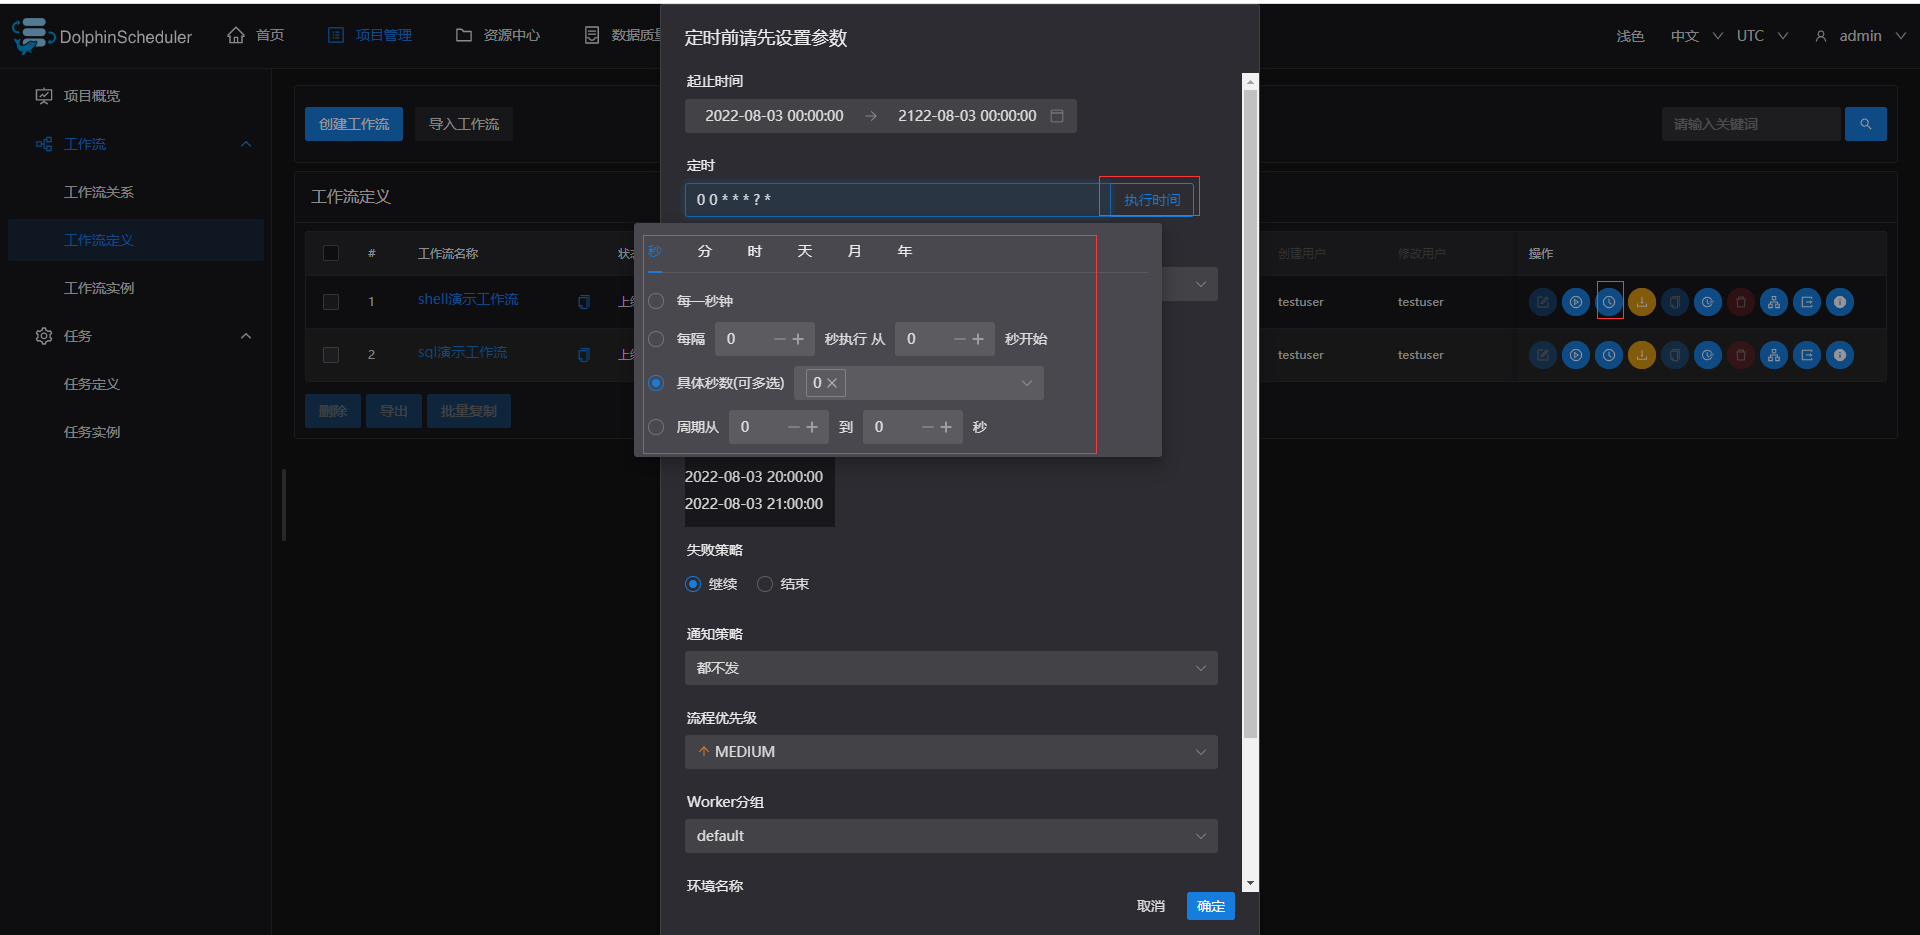Select the 具体秒数(可多选) radio option
1920x935 pixels.
tap(656, 383)
